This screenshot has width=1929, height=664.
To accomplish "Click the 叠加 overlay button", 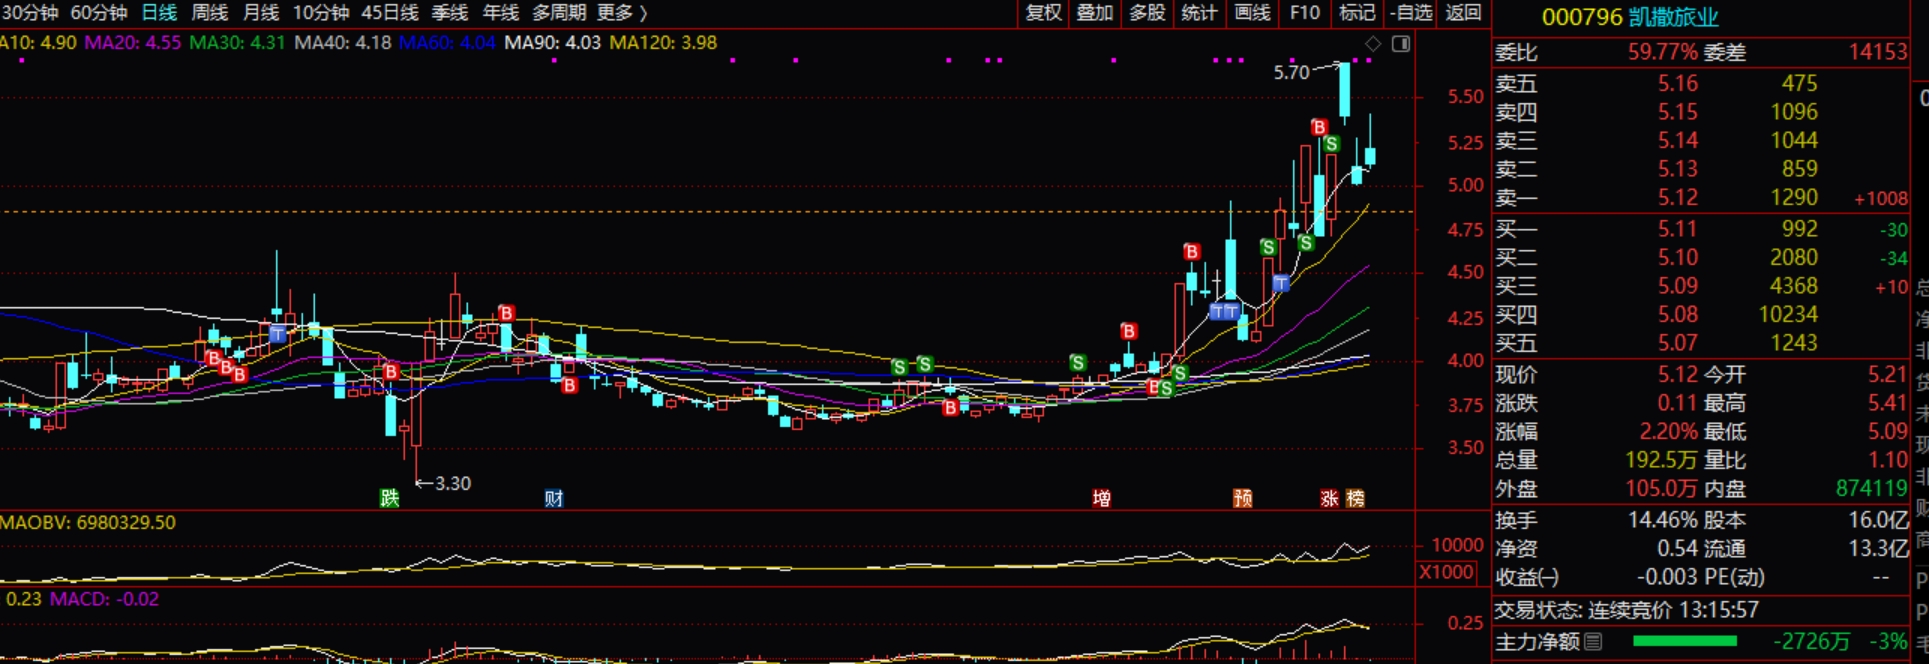I will tap(1095, 13).
